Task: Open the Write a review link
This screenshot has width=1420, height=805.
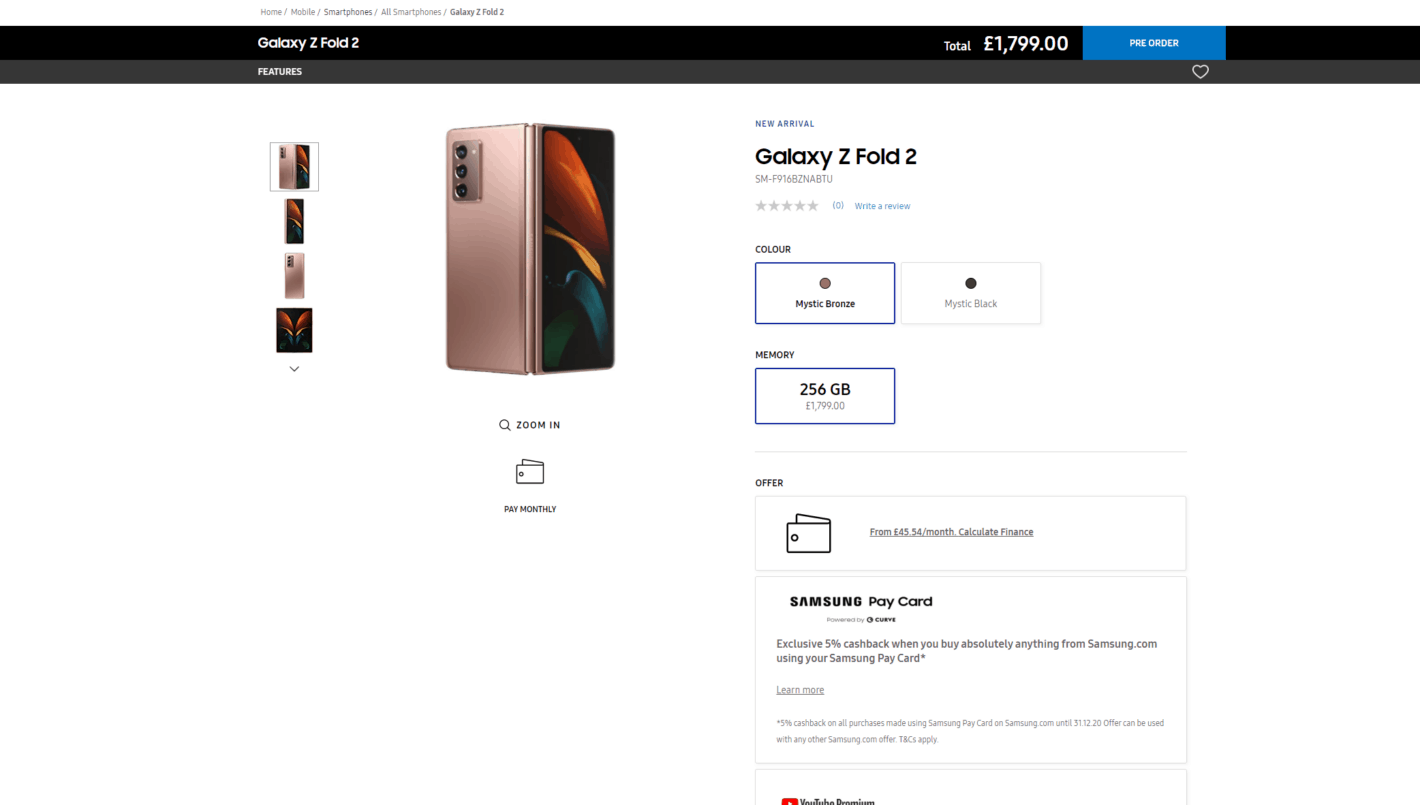Action: (x=882, y=206)
